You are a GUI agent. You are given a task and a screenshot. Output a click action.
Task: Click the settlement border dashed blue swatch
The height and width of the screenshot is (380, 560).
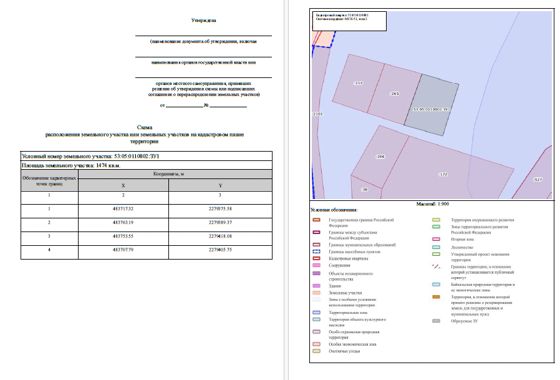click(316, 251)
